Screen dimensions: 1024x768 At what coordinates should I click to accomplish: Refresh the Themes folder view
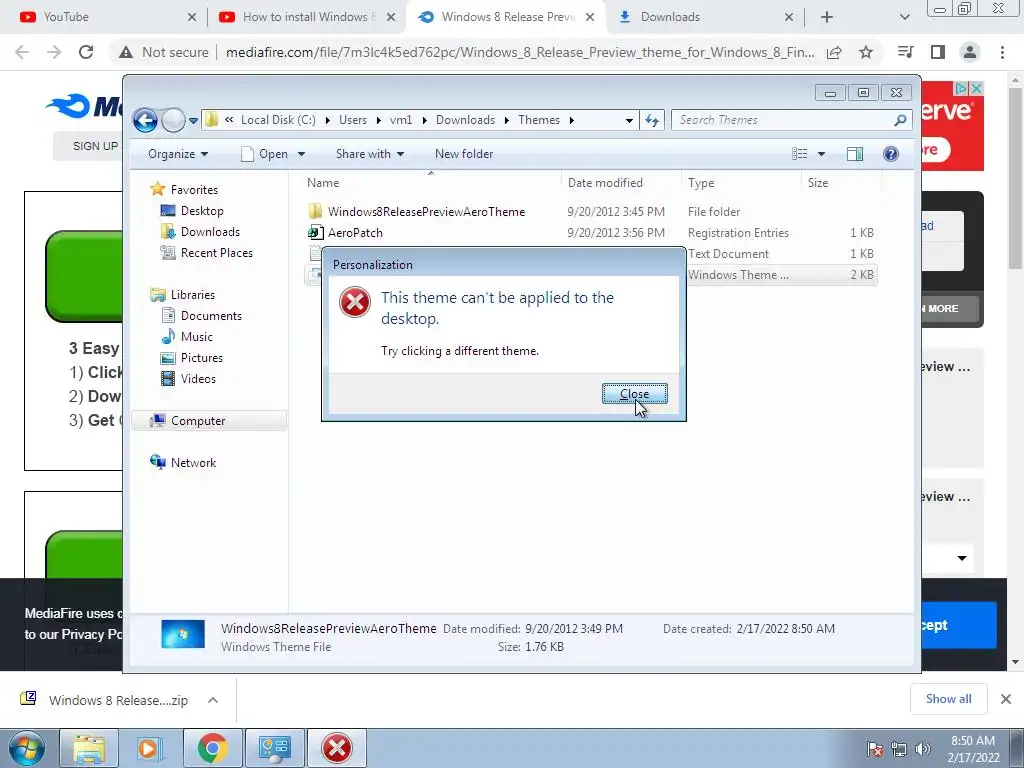point(652,120)
